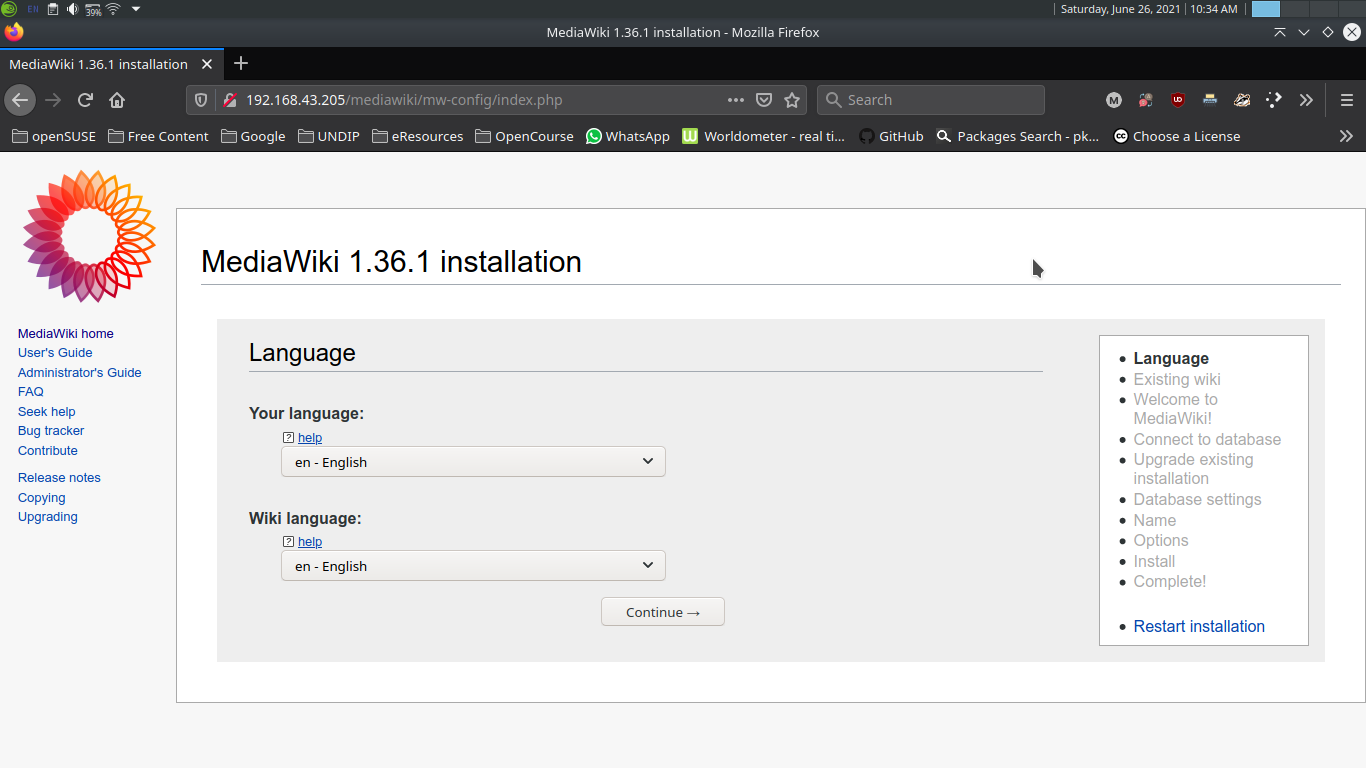1366x768 pixels.
Task: Open the OpenCourse bookmarks folder
Action: (x=525, y=136)
